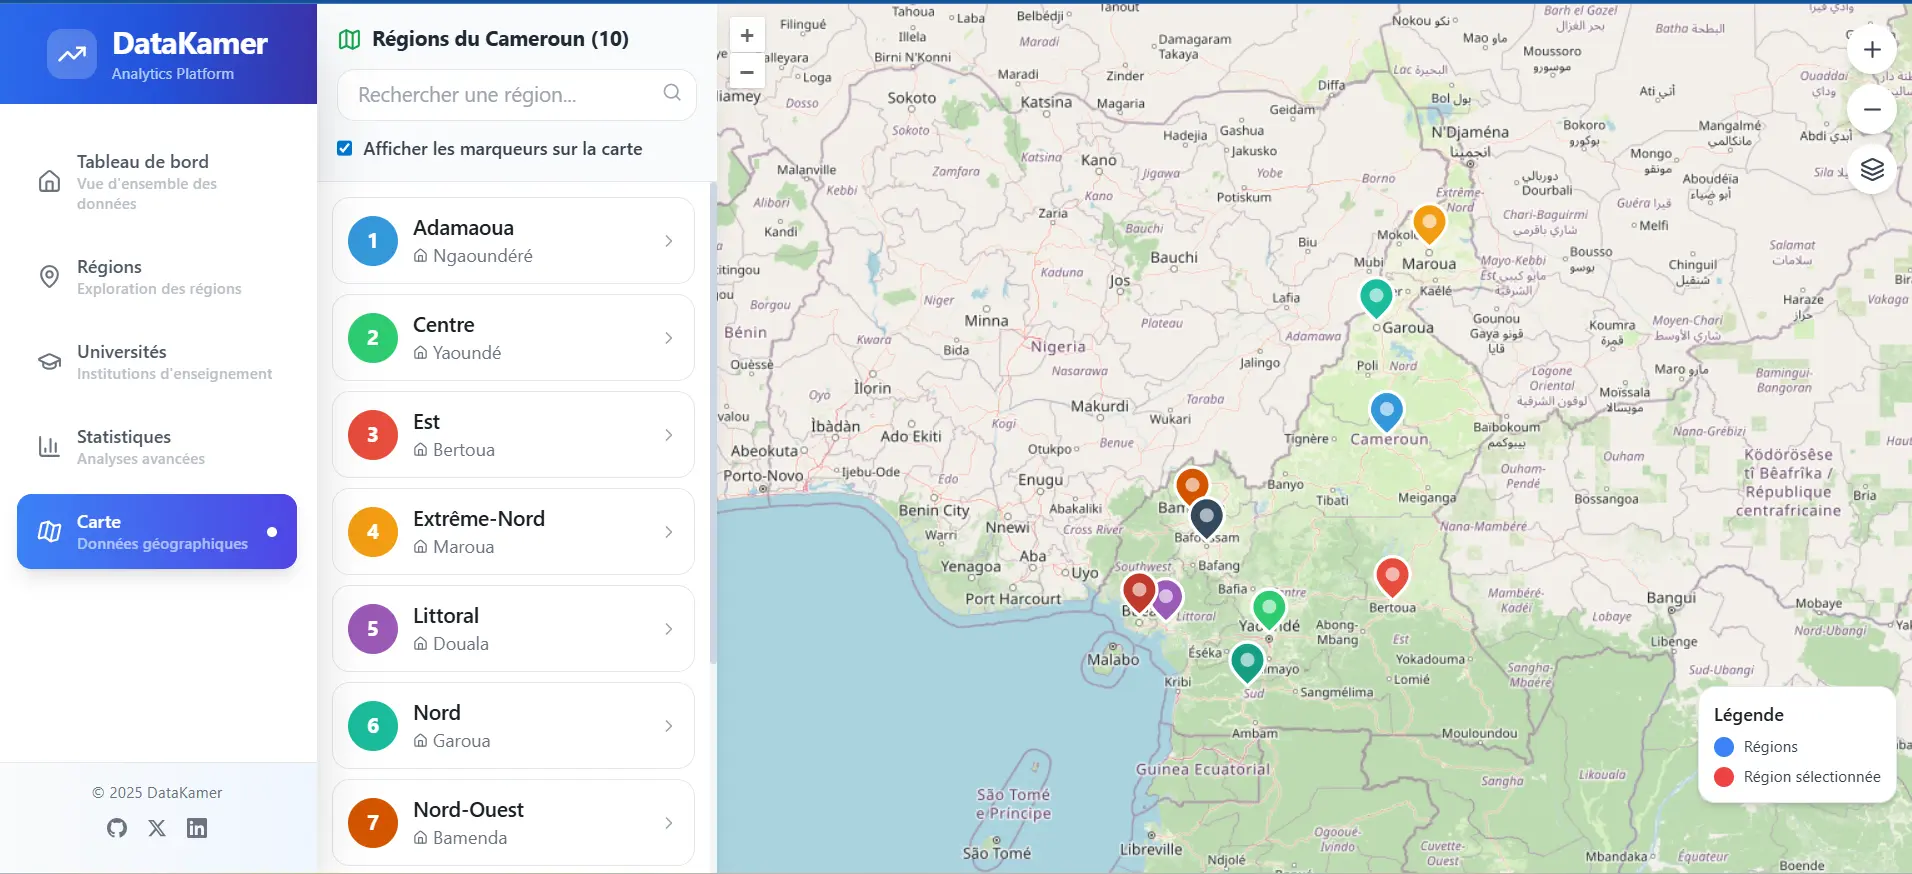Click the round zoom in button
This screenshot has width=1912, height=874.
[x=1872, y=50]
